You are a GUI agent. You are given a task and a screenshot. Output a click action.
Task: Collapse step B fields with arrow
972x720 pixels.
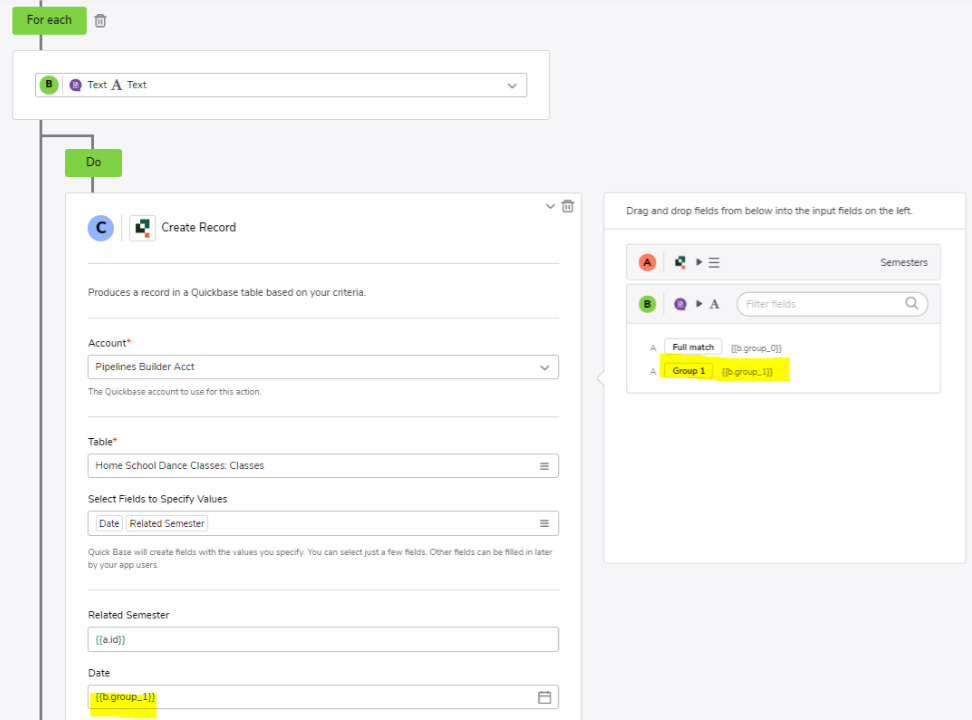tap(699, 304)
